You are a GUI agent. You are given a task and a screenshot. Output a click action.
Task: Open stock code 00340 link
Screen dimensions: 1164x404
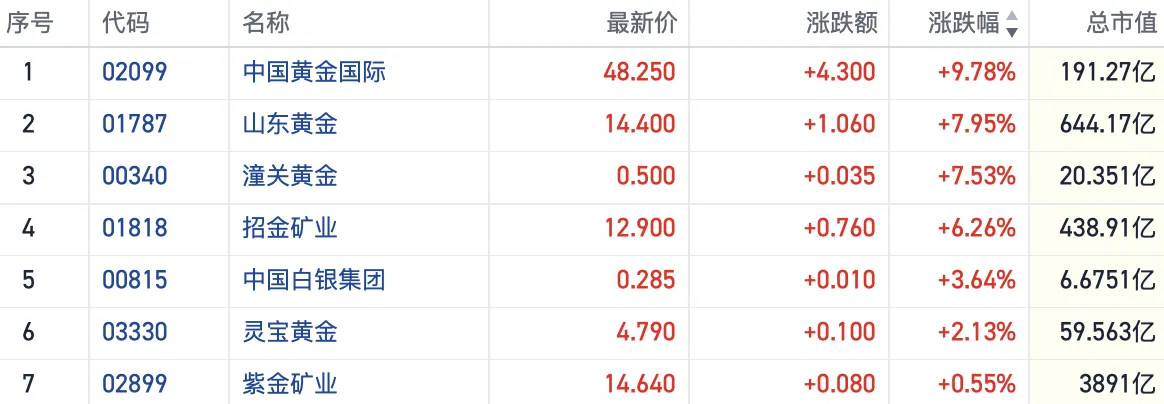pyautogui.click(x=134, y=176)
